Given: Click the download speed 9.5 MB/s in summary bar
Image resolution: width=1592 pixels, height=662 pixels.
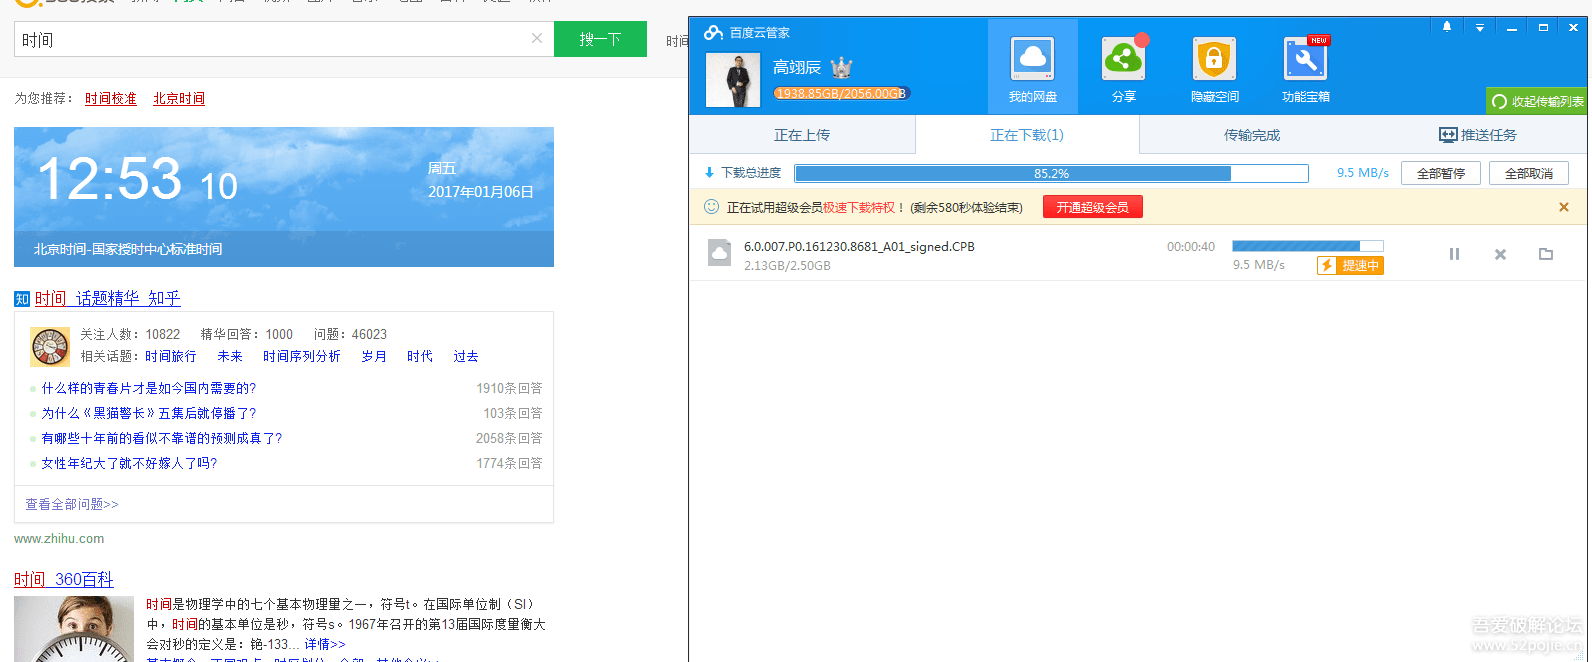Looking at the screenshot, I should click(x=1363, y=173).
